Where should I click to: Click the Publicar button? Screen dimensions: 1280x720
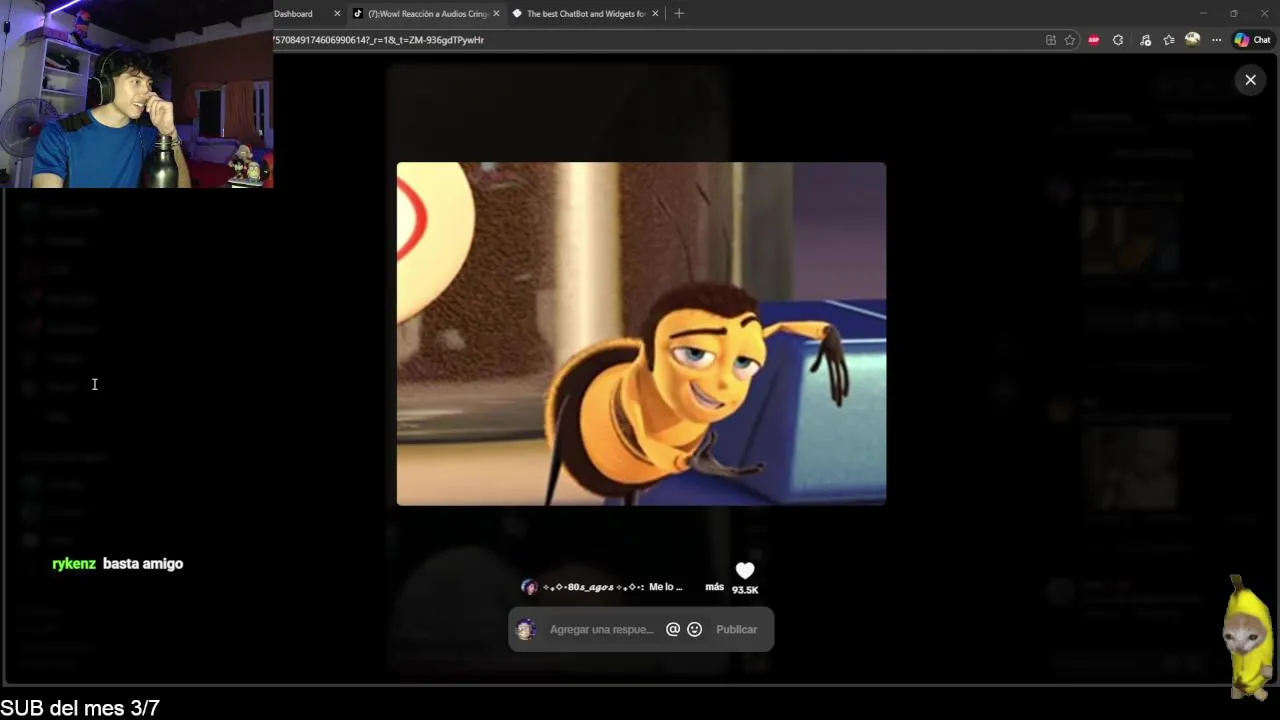736,629
